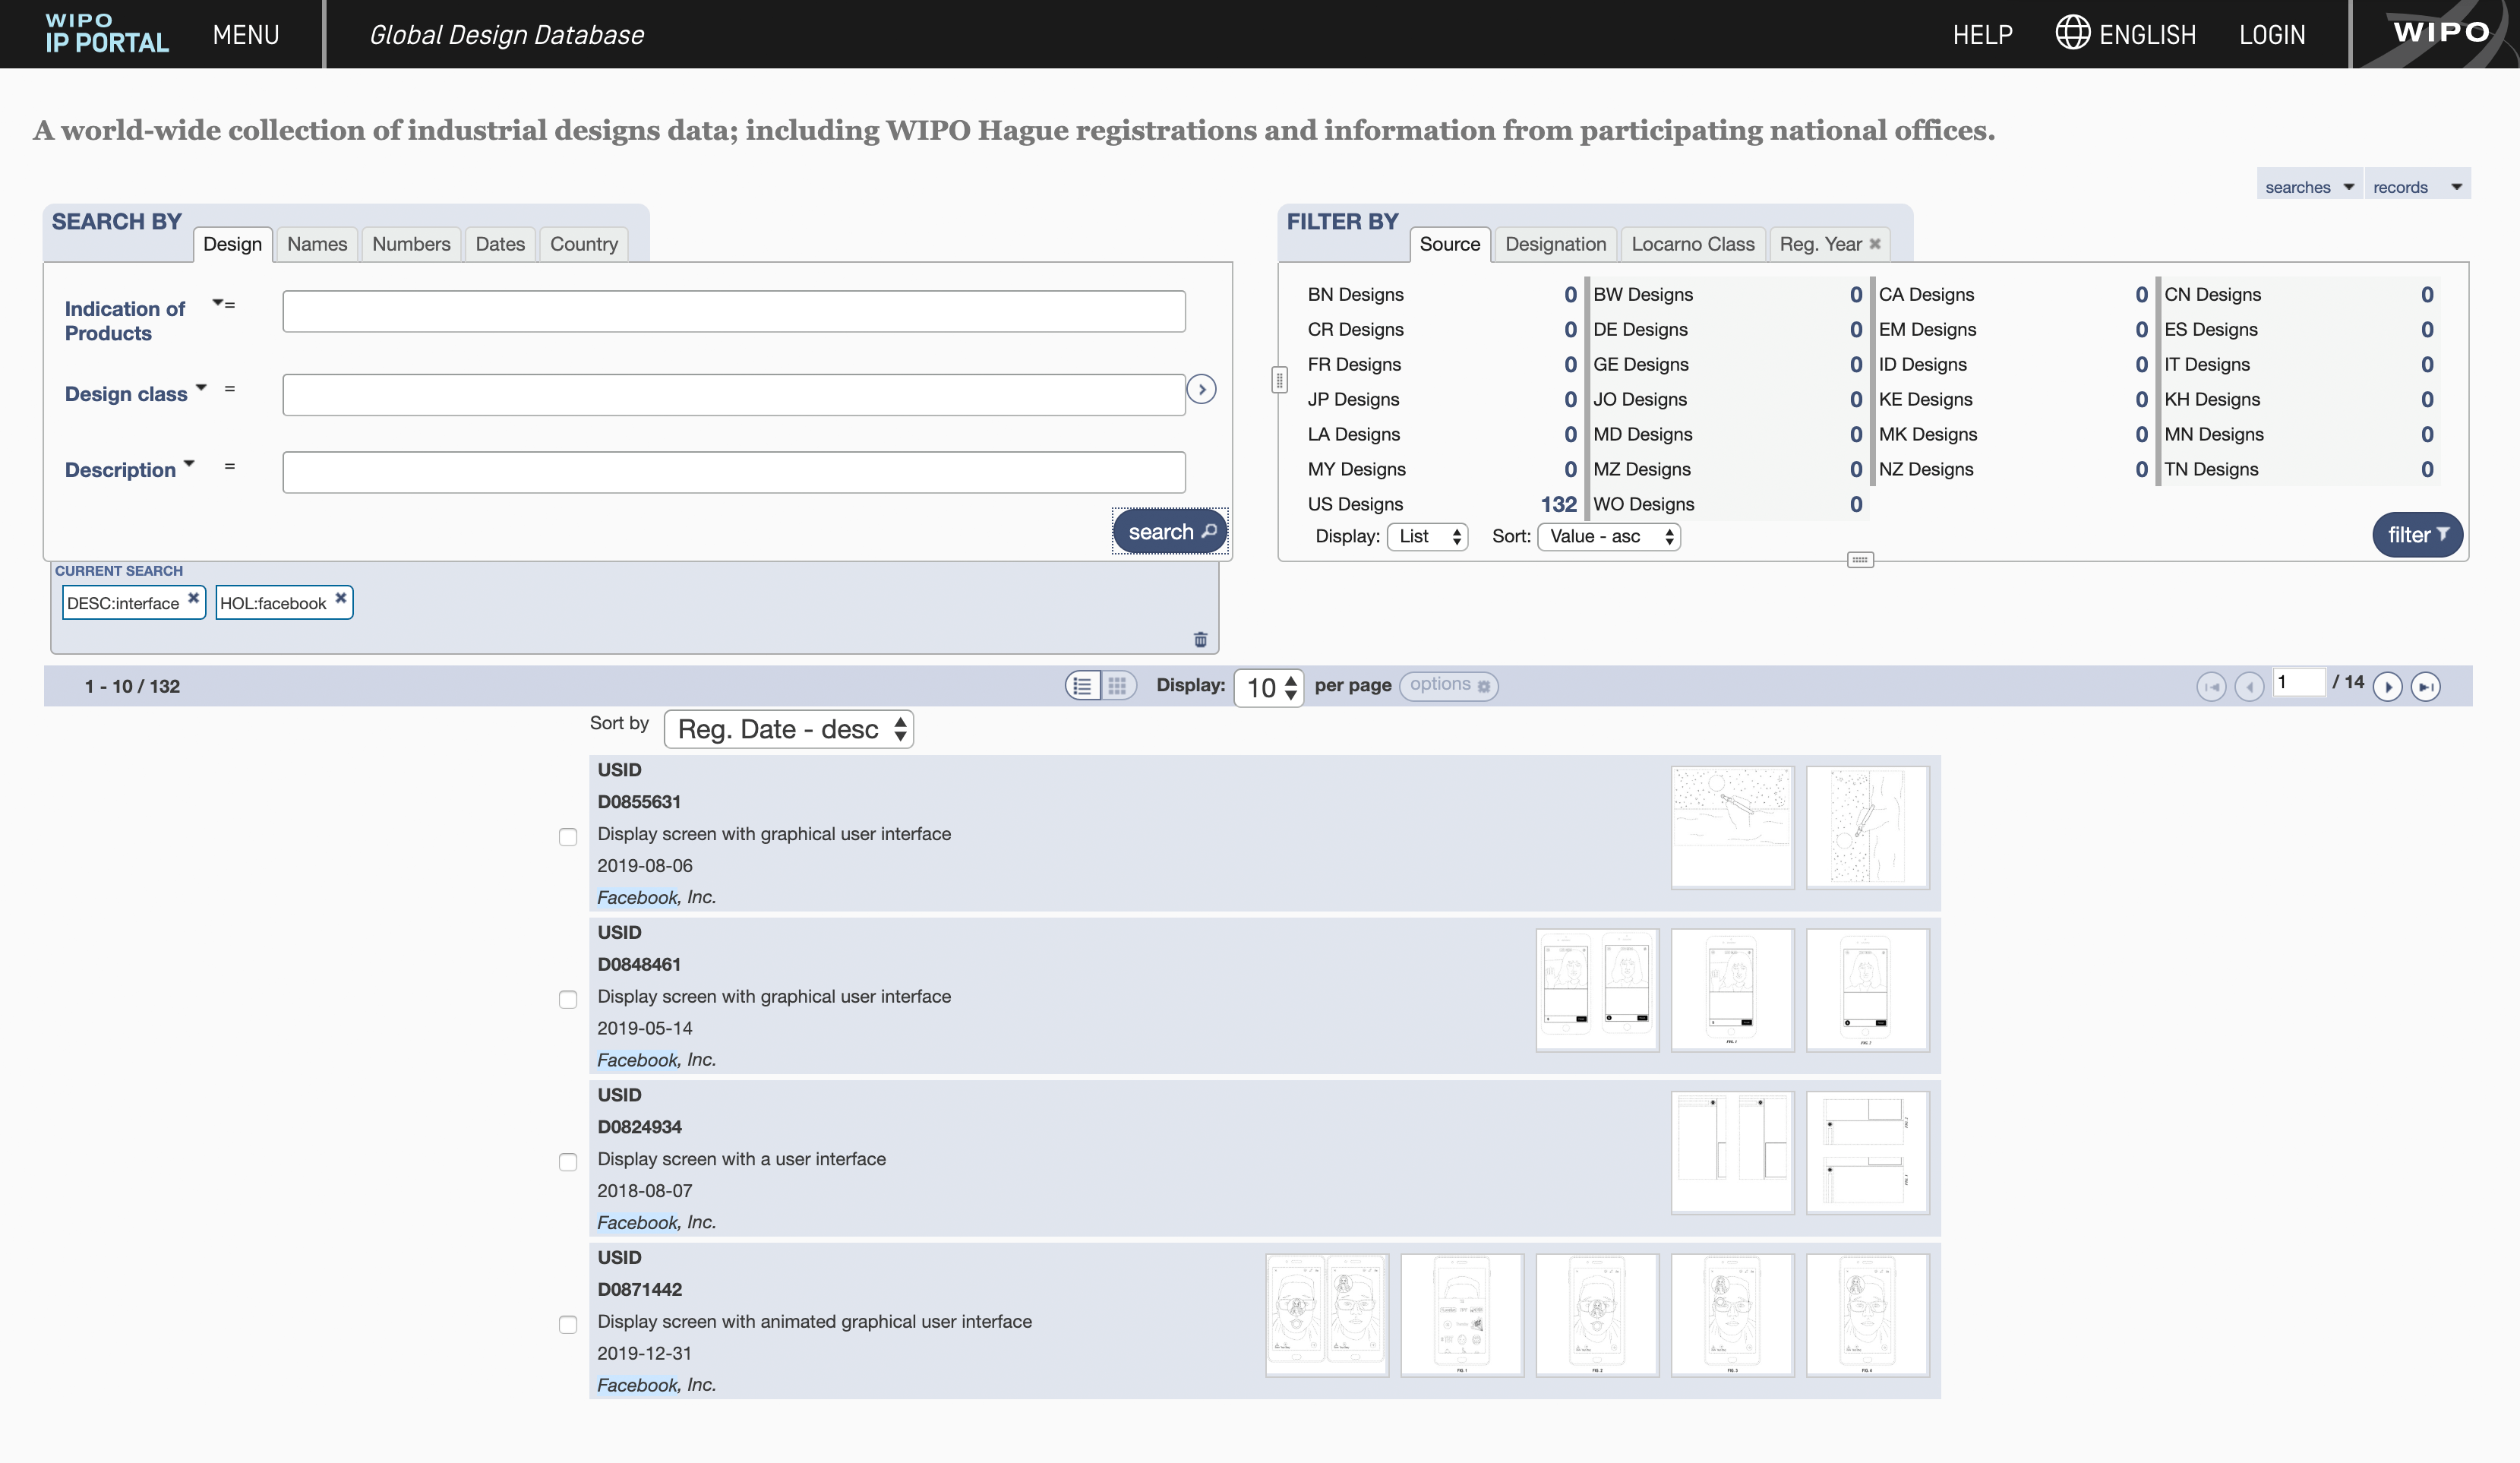Open first thumbnail of design D0824934

1732,1152
